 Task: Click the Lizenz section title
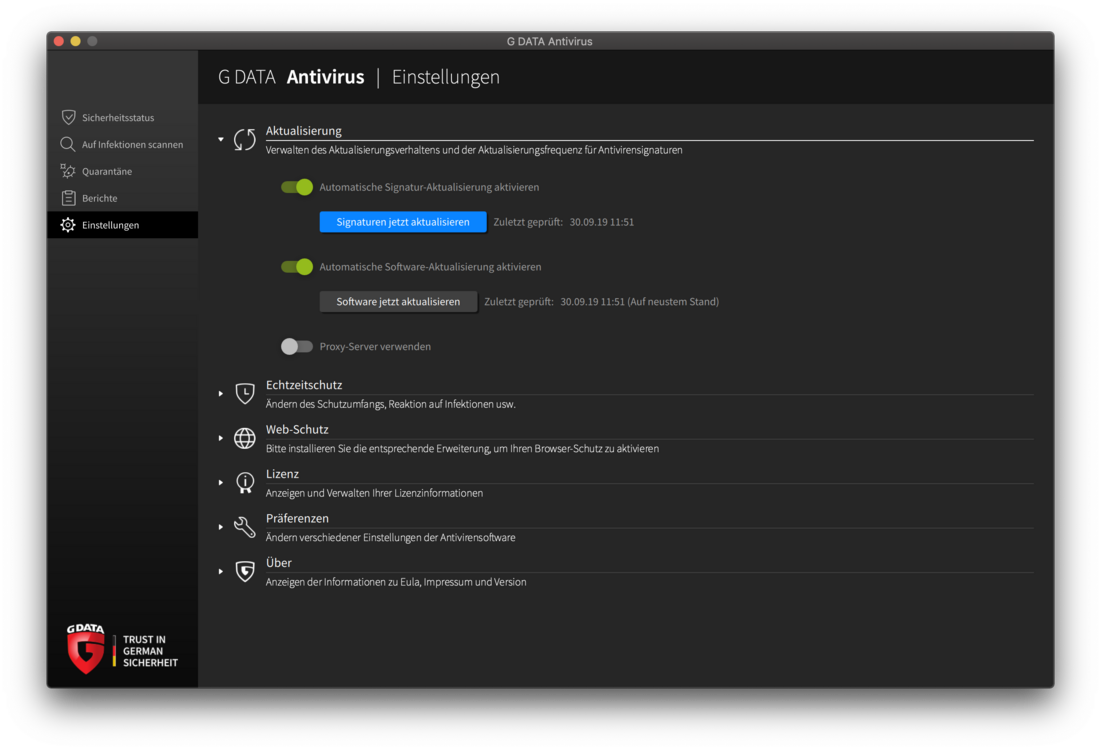click(282, 474)
